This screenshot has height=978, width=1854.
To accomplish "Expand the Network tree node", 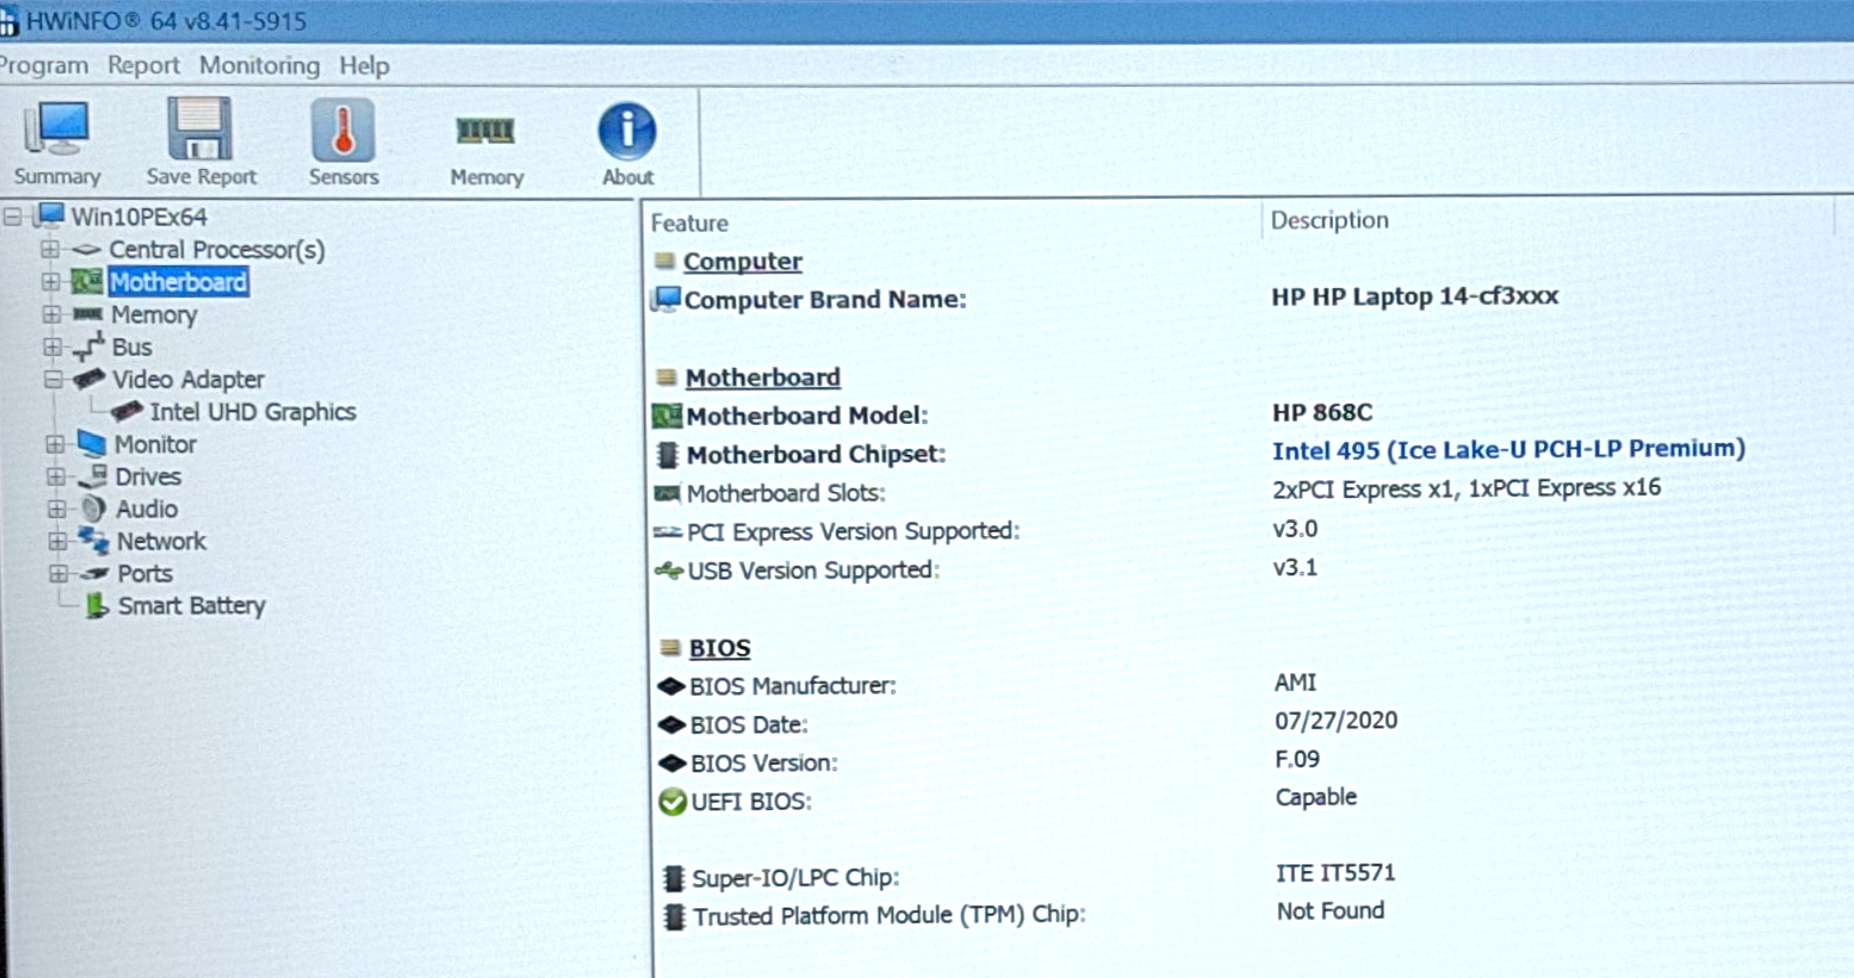I will click(x=58, y=541).
